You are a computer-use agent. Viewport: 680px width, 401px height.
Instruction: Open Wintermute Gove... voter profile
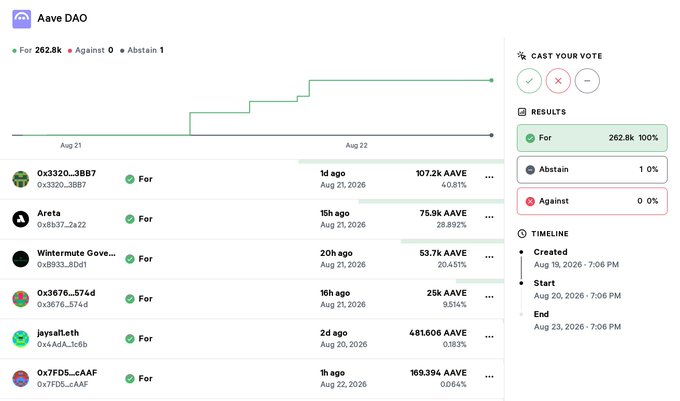76,253
